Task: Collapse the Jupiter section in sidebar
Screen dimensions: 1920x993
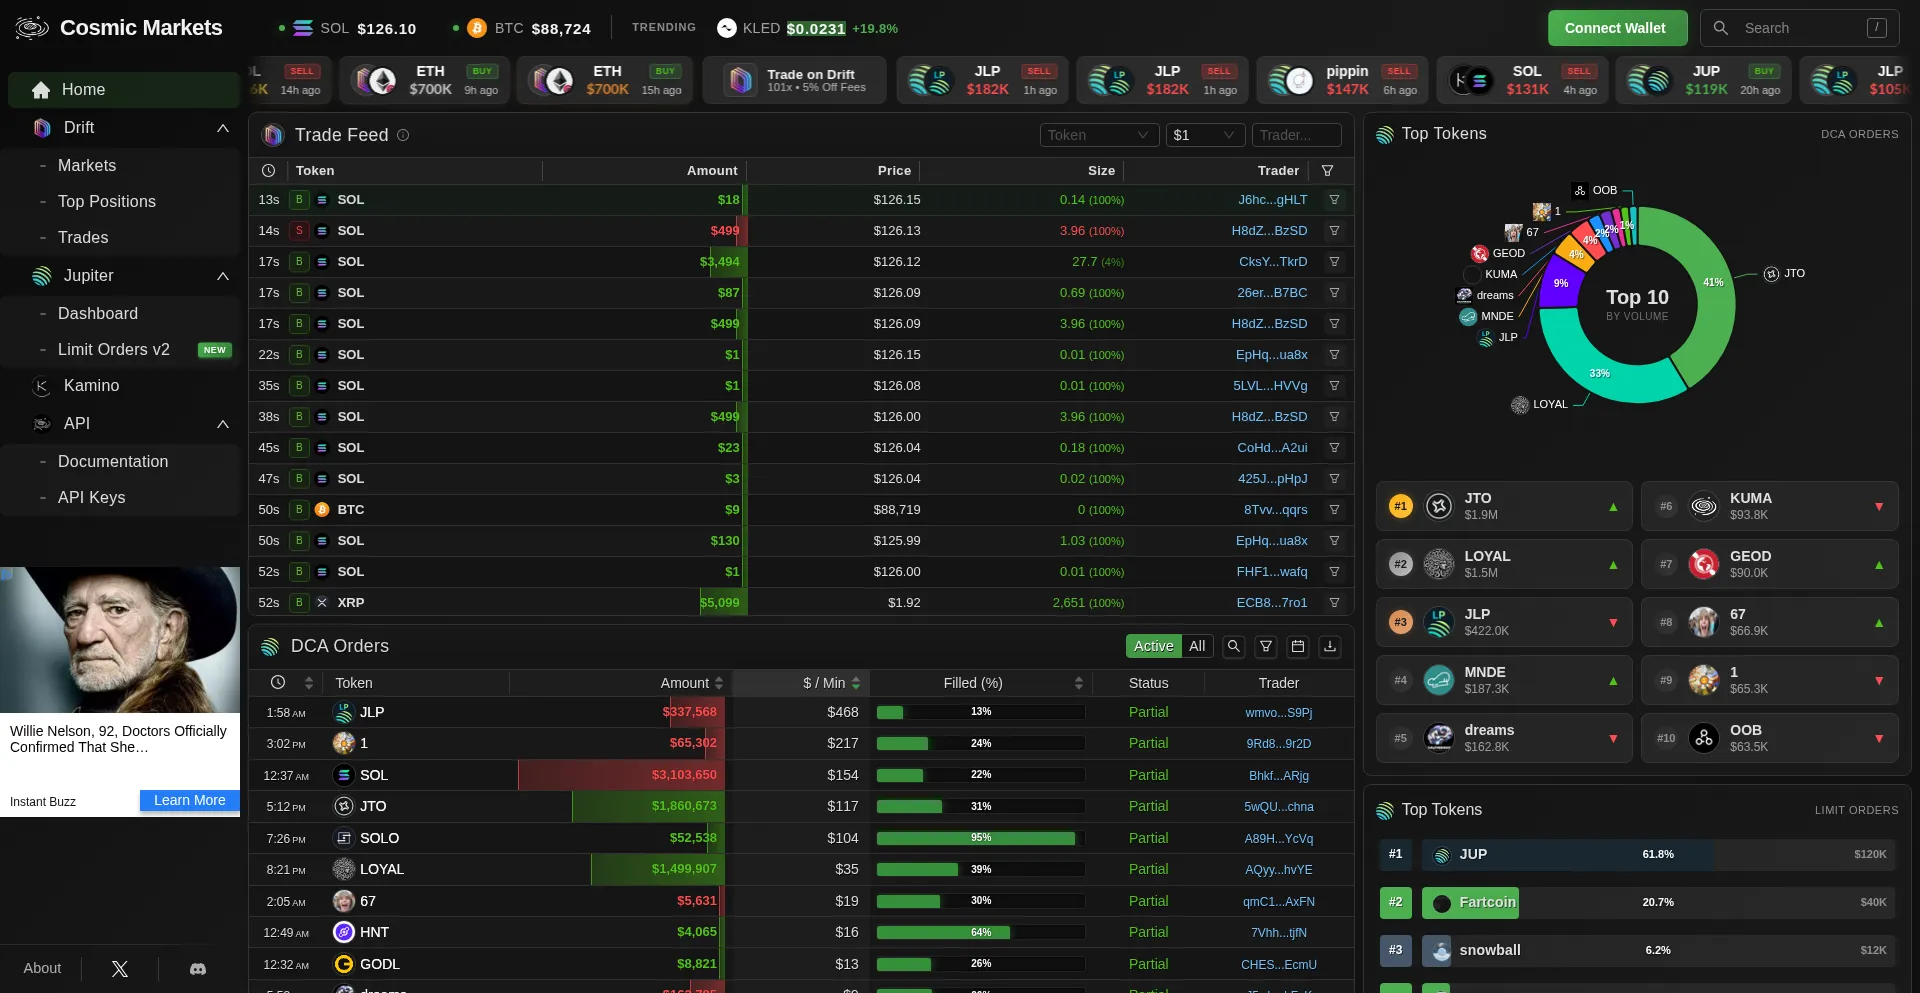Action: [x=223, y=276]
